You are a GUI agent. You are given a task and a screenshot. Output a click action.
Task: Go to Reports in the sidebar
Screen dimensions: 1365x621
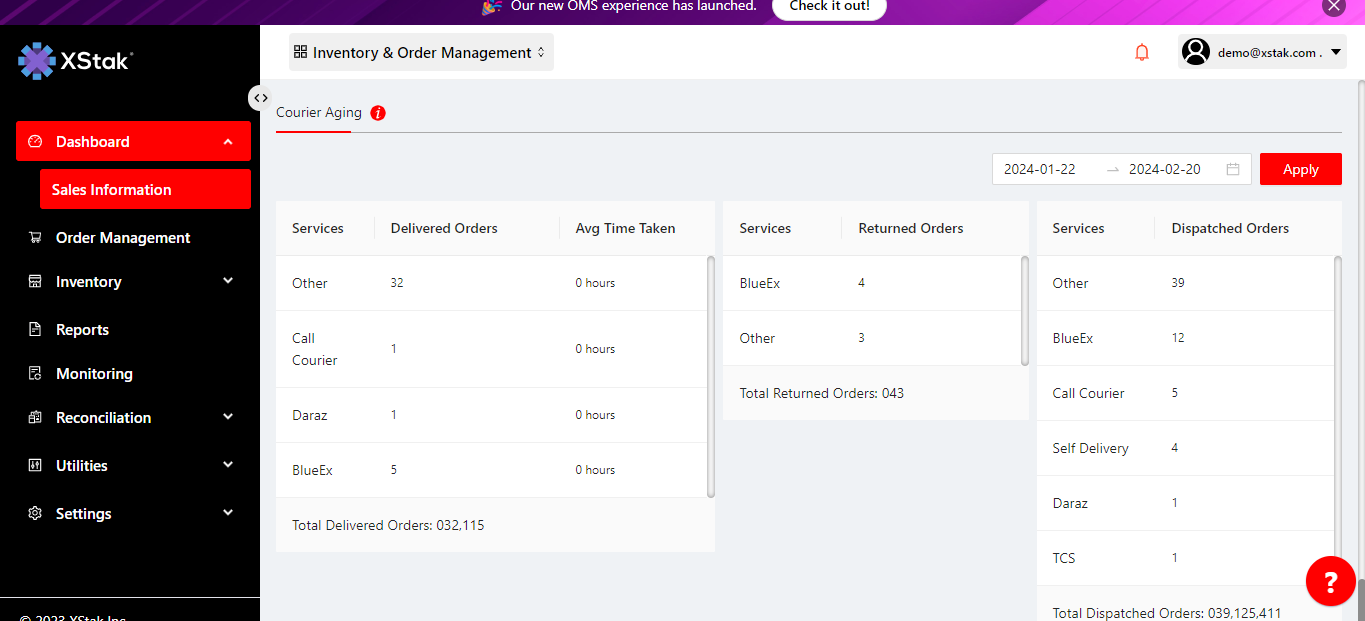pyautogui.click(x=82, y=330)
